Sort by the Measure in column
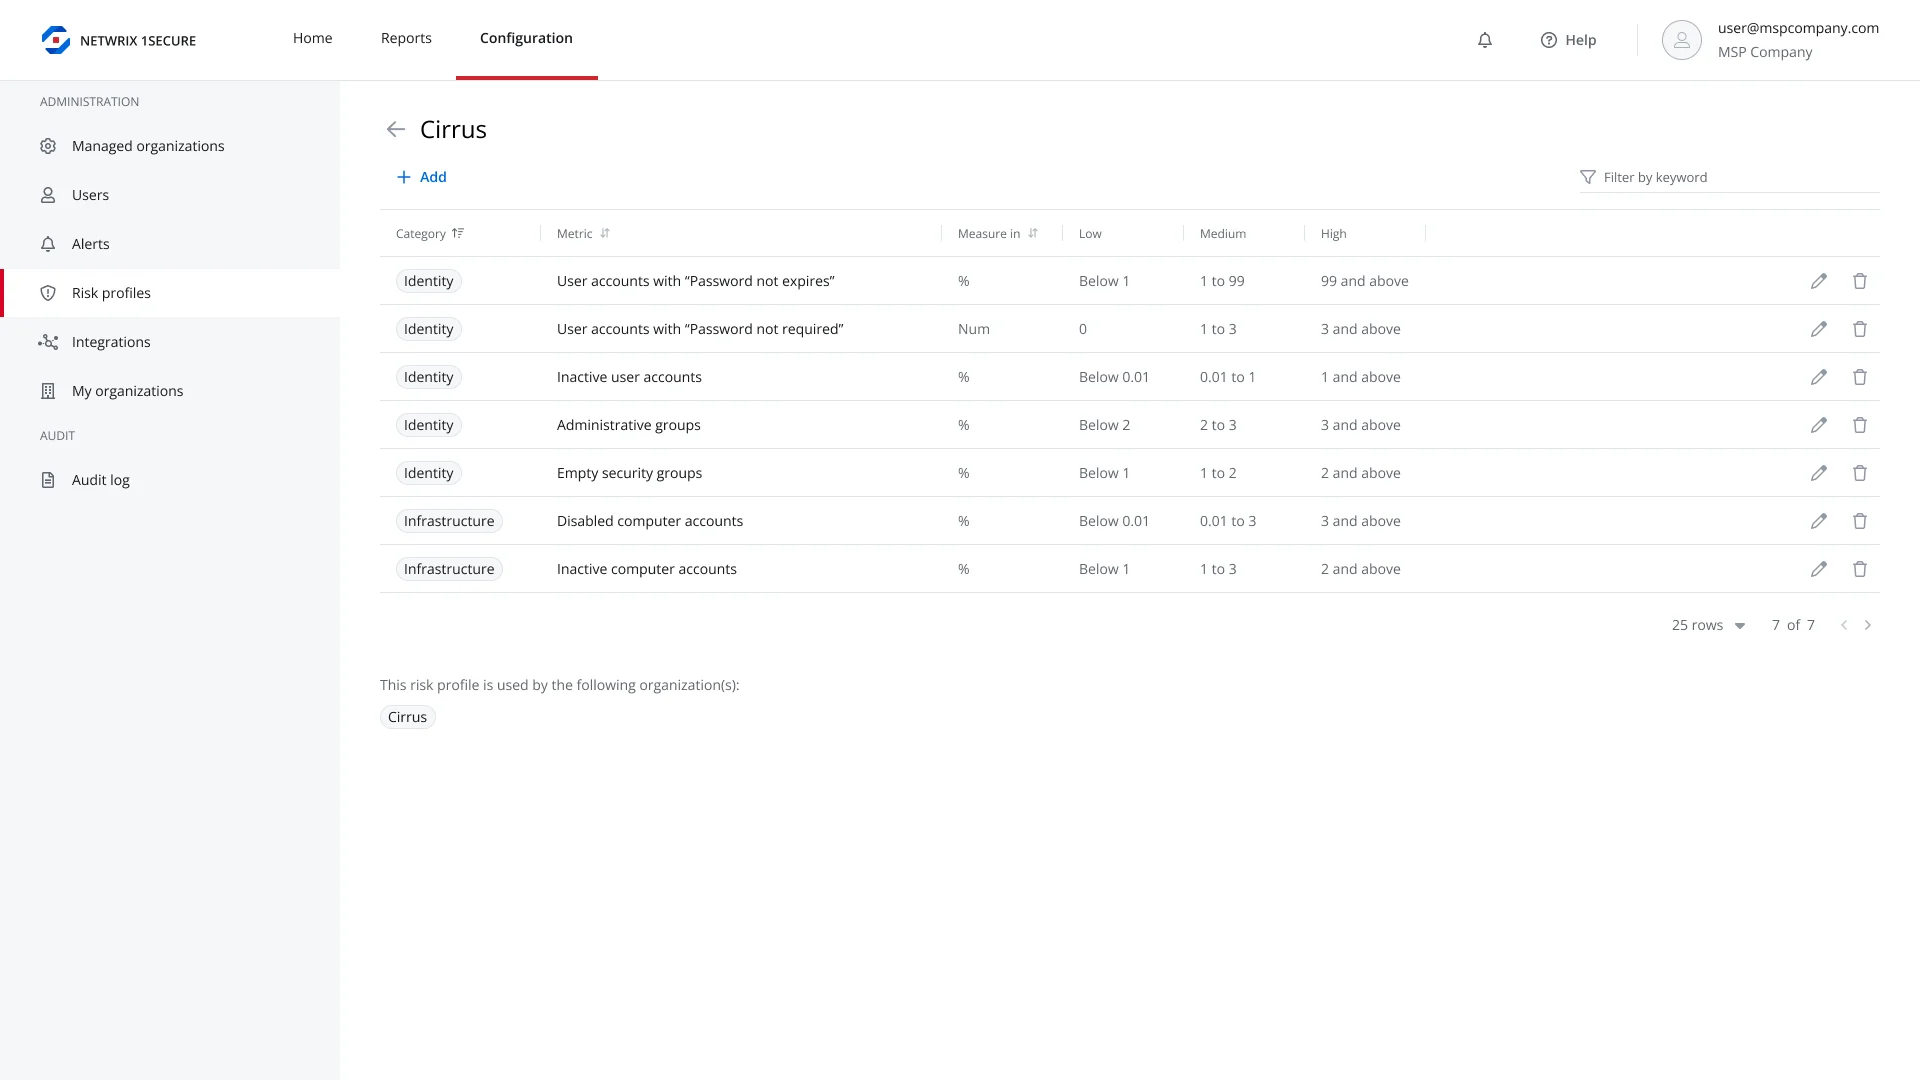This screenshot has width=1920, height=1080. (x=998, y=233)
